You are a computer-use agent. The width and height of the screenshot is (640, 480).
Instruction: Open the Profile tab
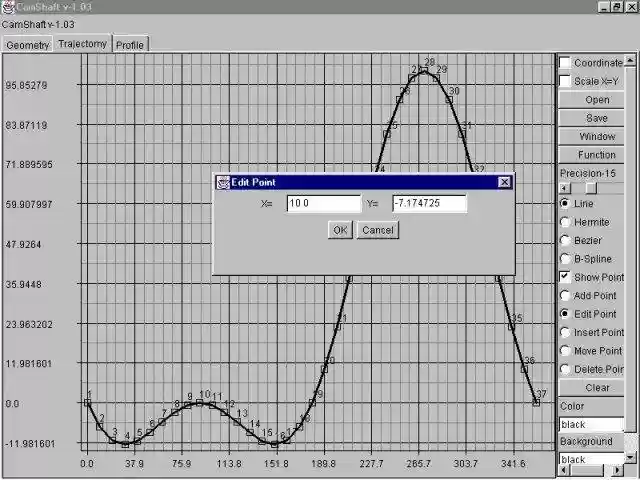pos(130,45)
